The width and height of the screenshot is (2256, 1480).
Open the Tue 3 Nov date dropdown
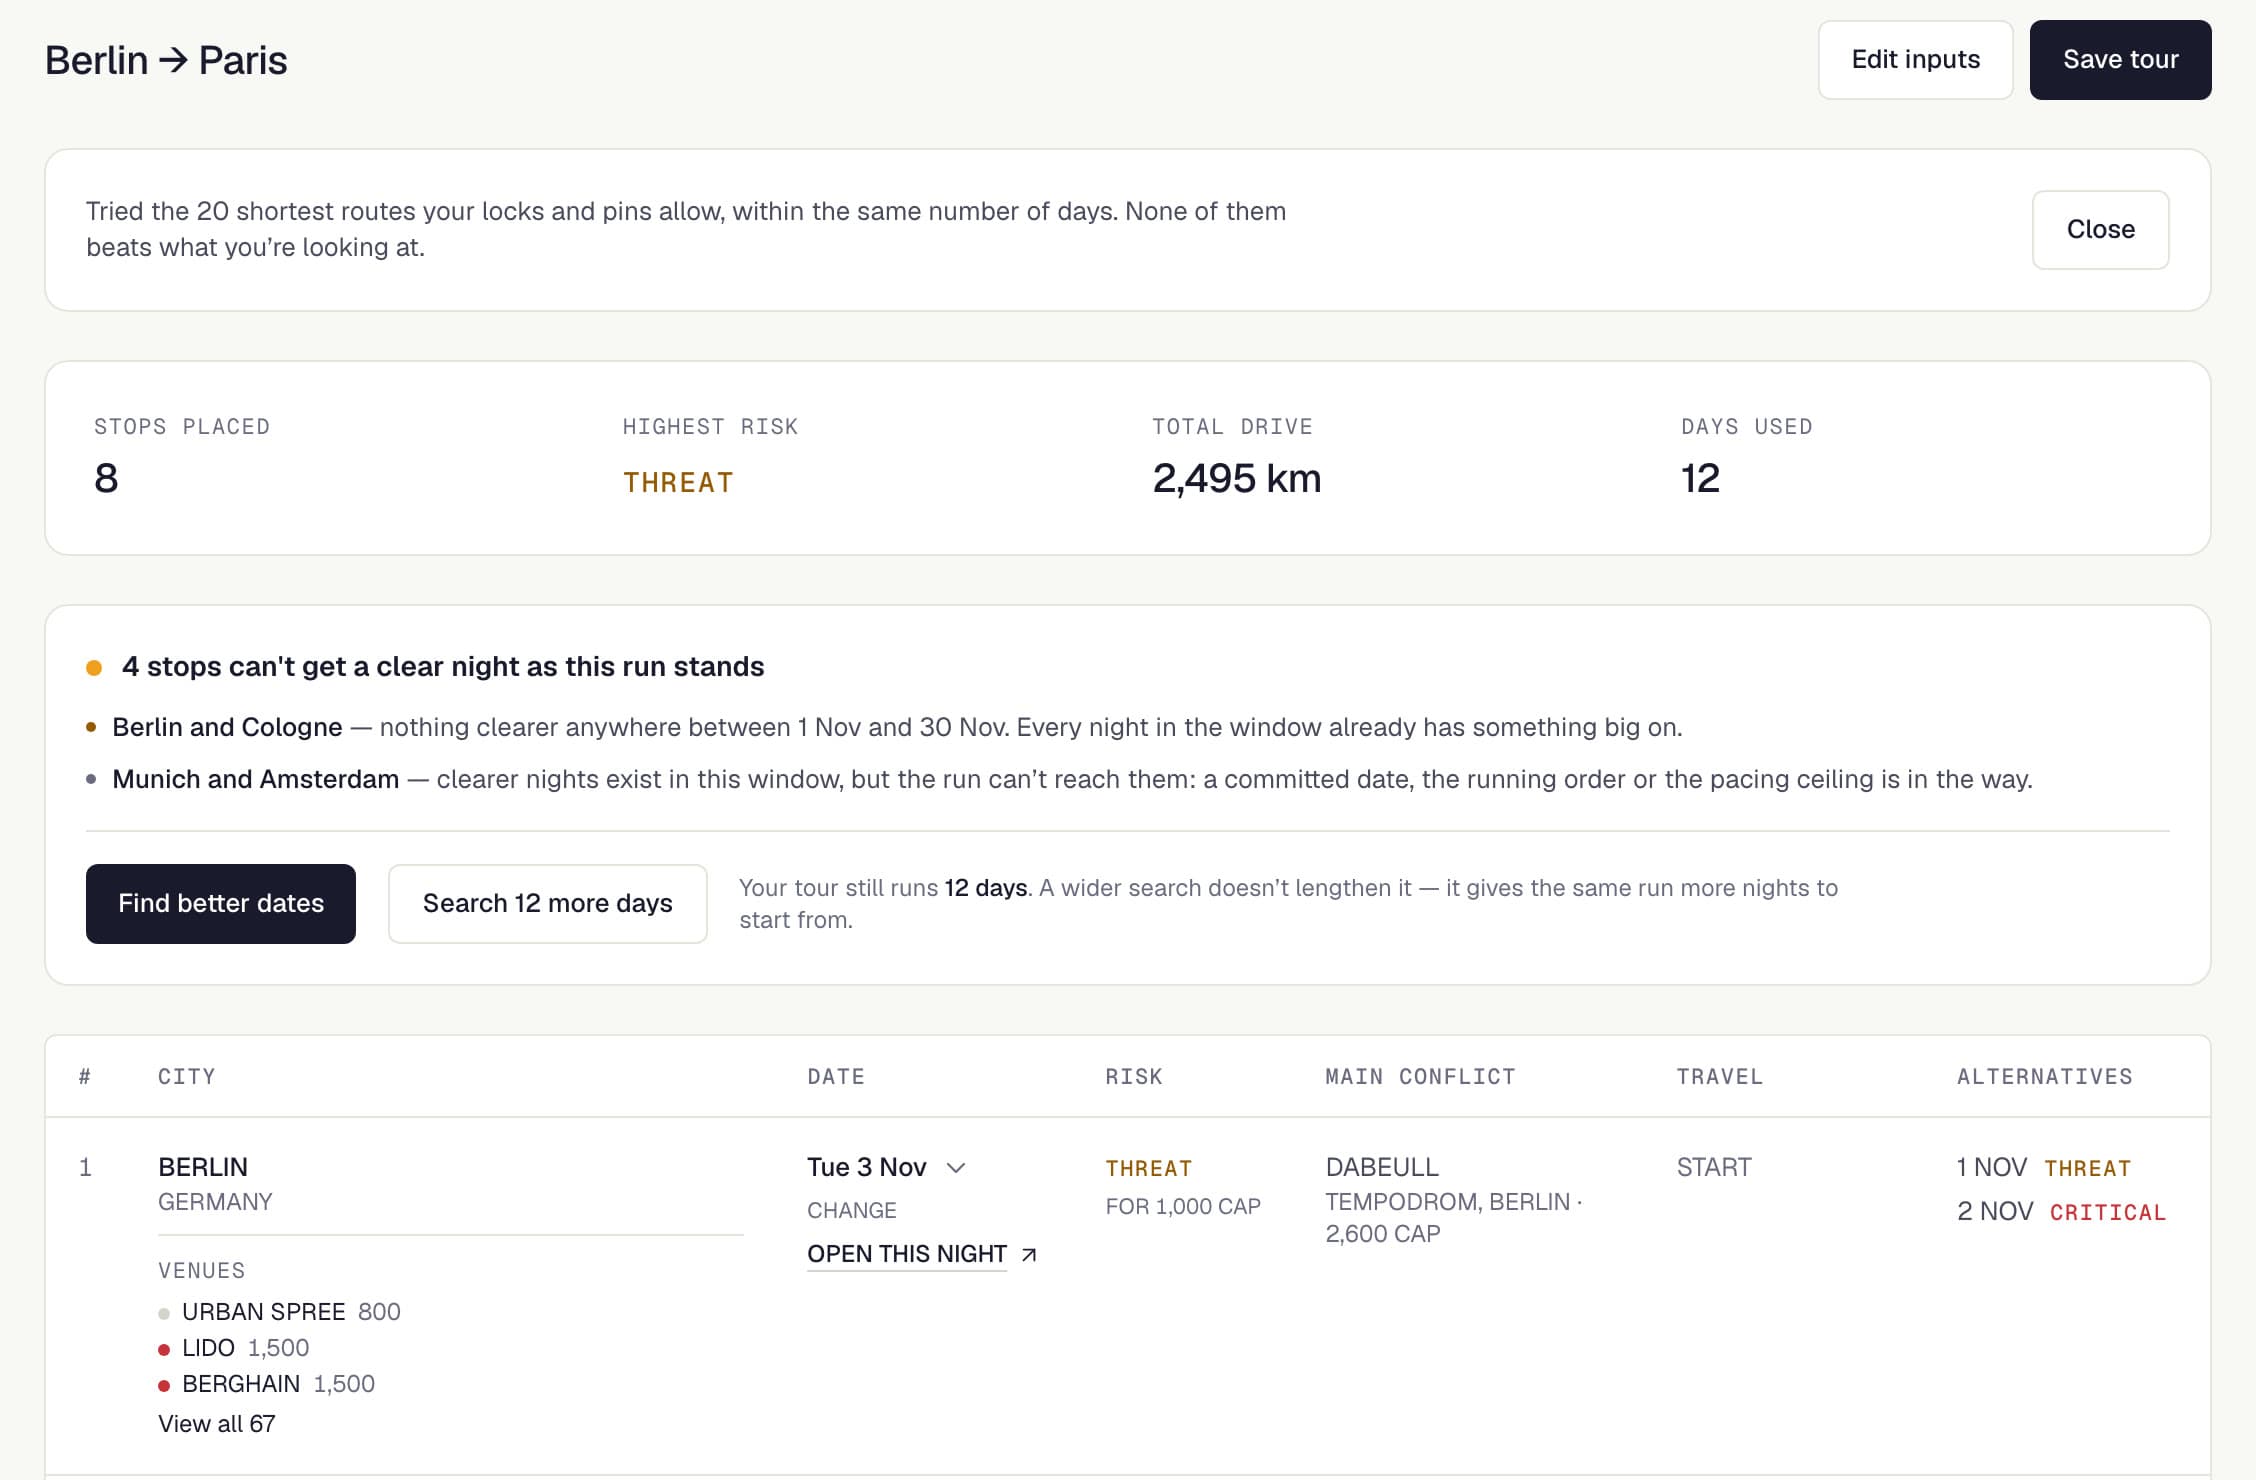(x=886, y=1167)
